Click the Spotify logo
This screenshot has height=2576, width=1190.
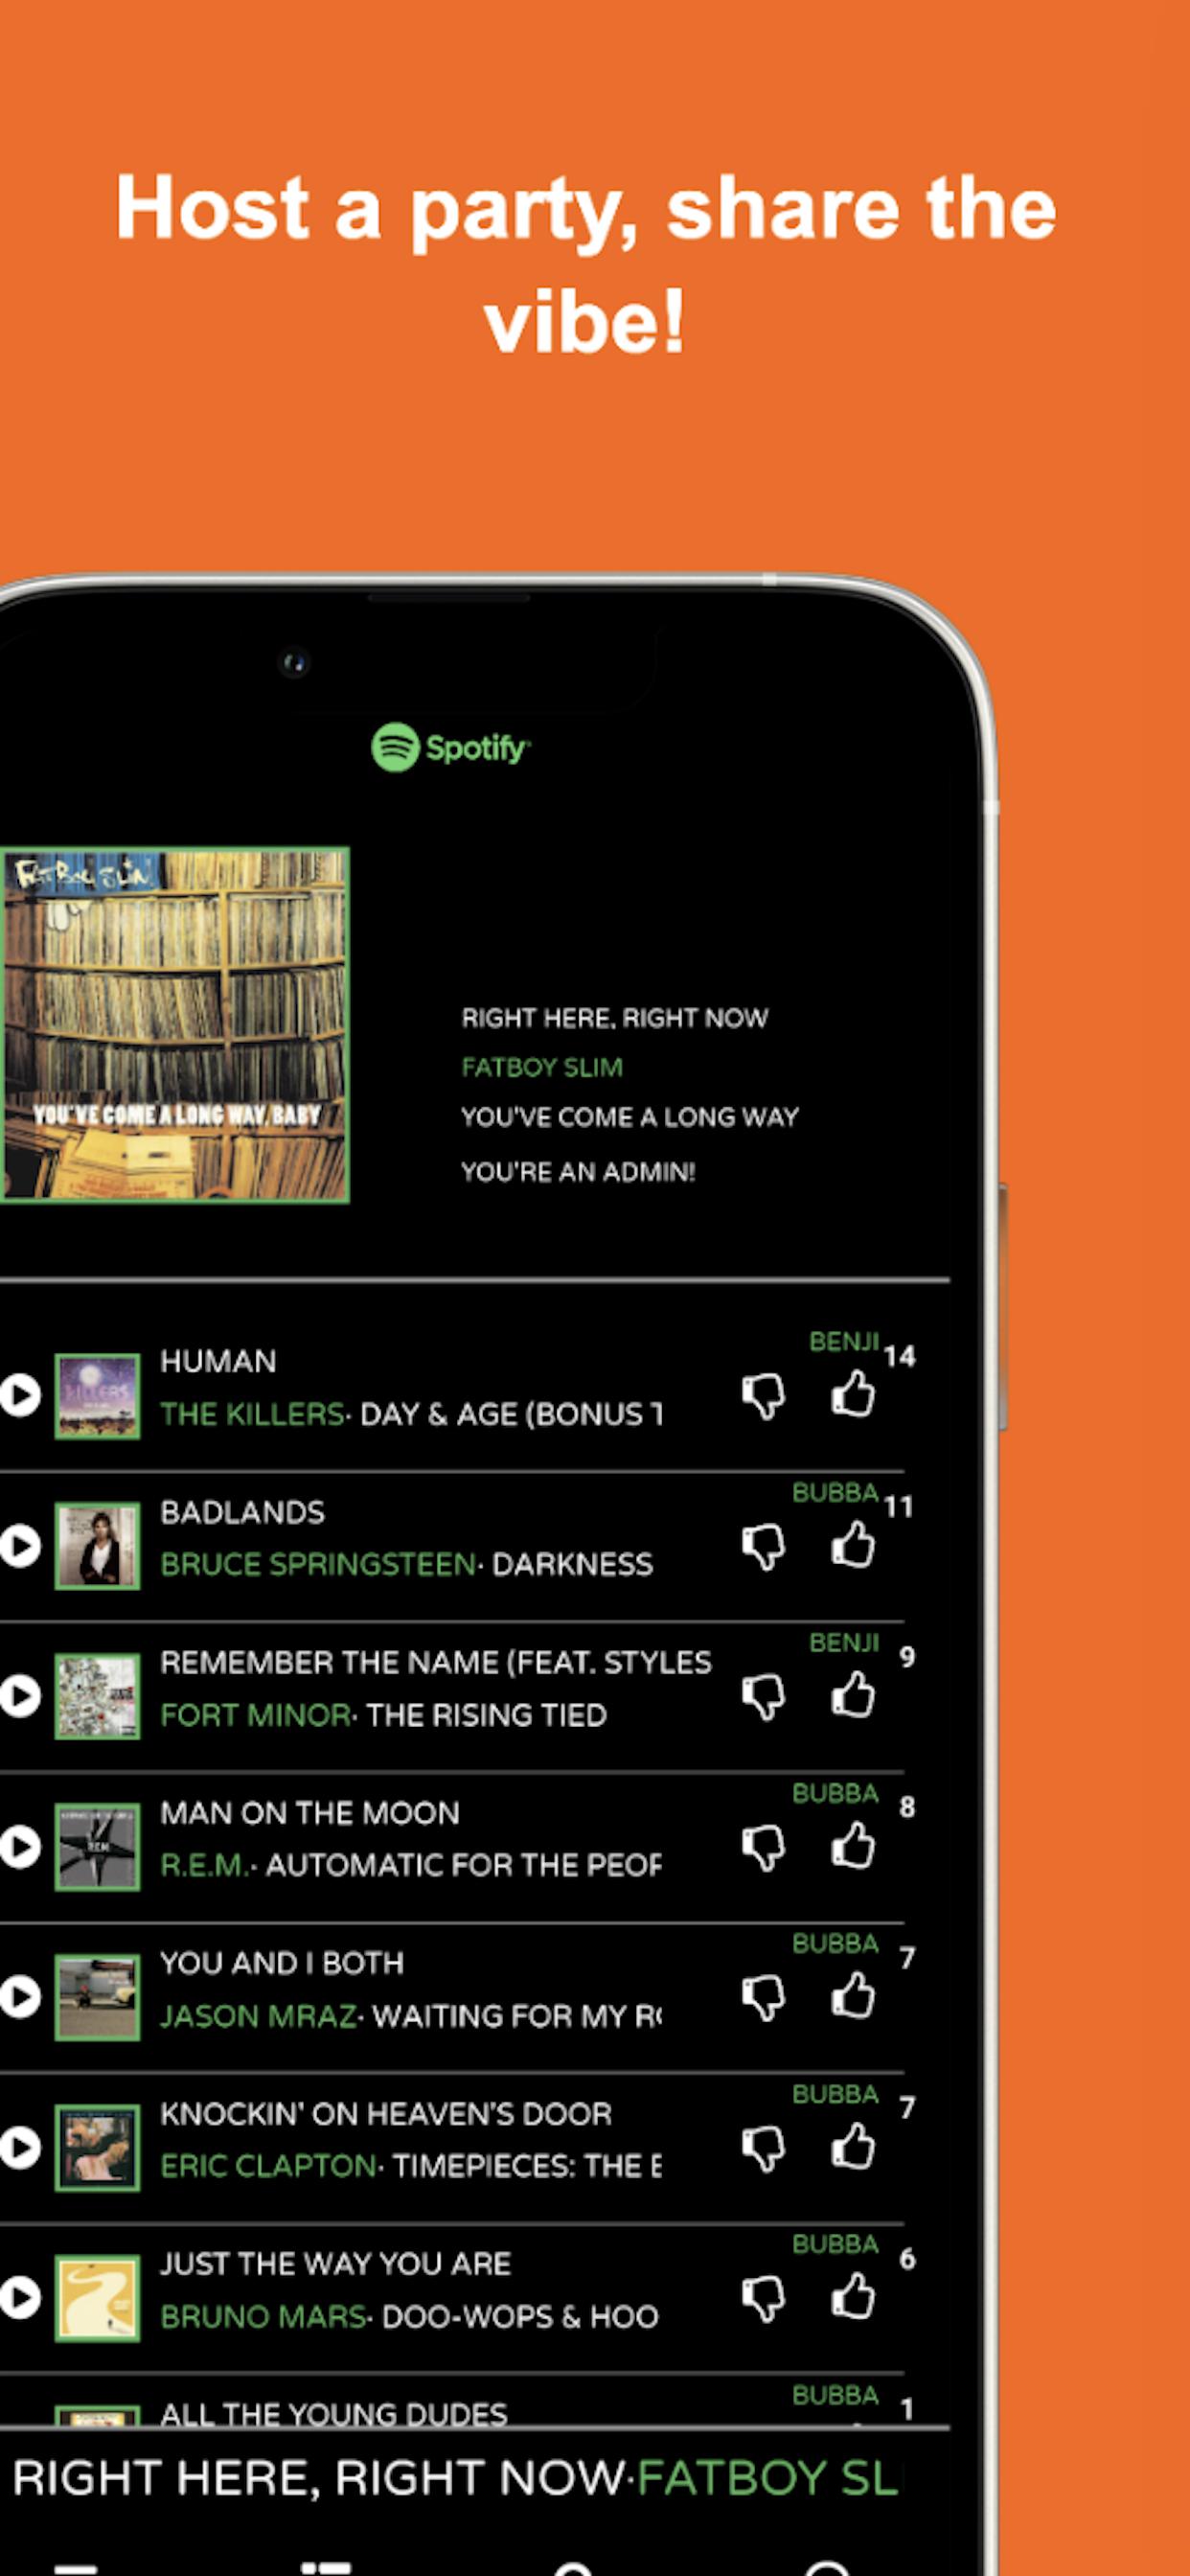[451, 747]
